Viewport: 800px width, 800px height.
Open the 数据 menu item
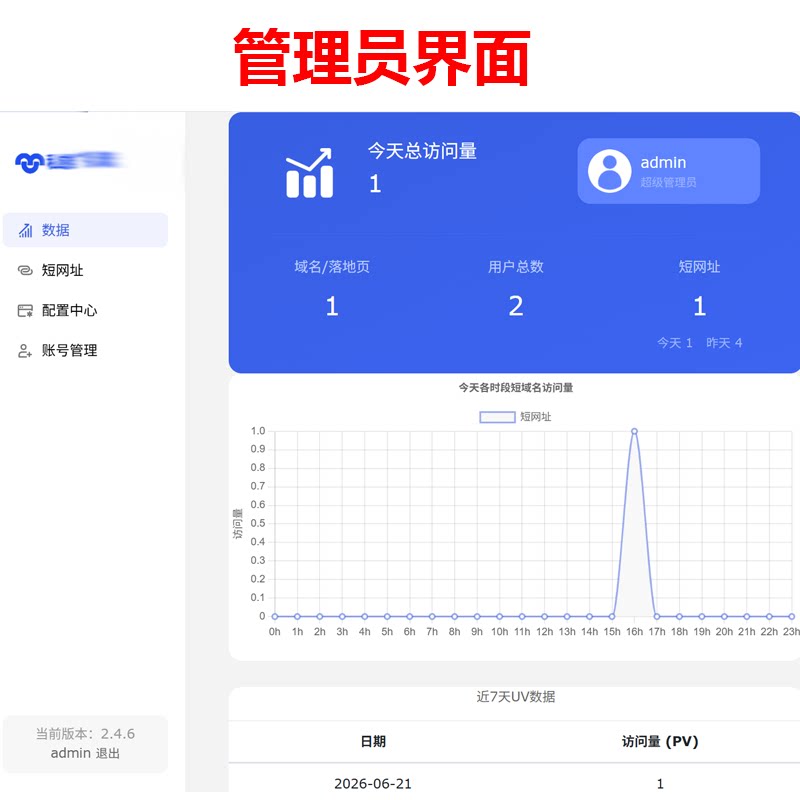tap(85, 230)
